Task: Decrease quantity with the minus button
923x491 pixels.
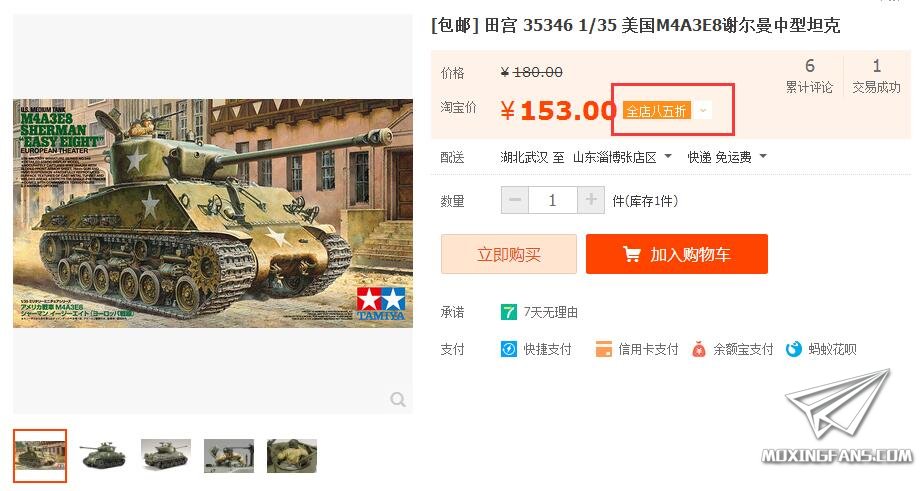Action: [515, 200]
